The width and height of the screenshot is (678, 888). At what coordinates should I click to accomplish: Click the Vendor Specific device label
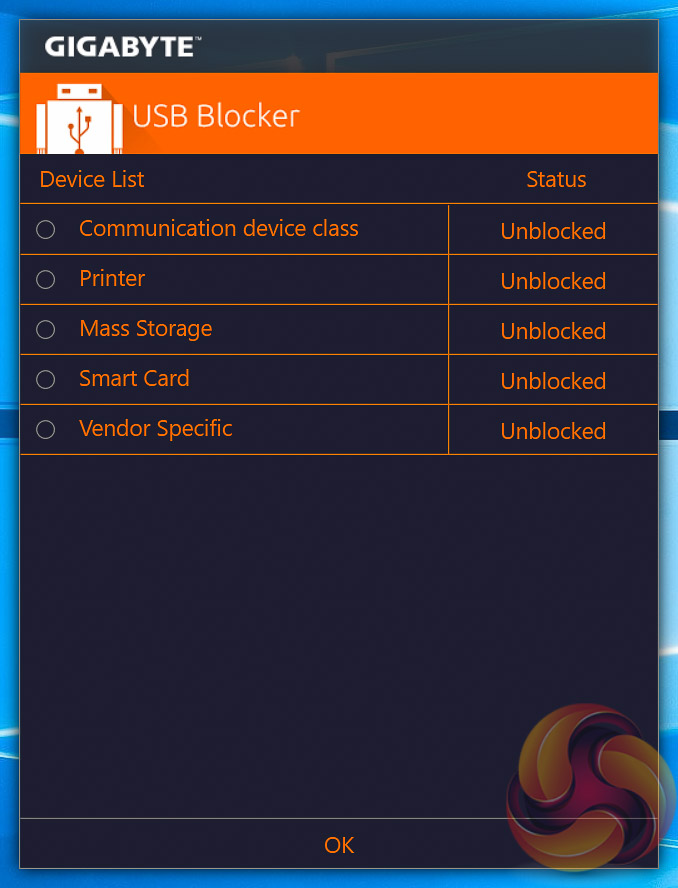coord(155,429)
